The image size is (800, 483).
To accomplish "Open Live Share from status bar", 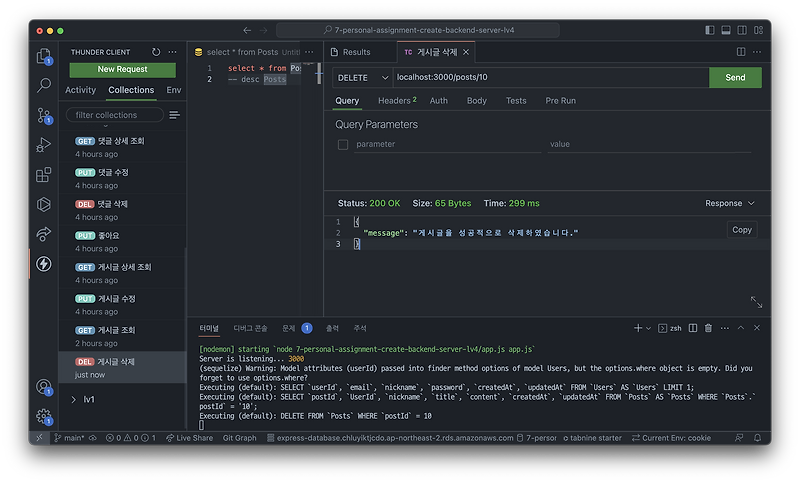I will click(189, 438).
